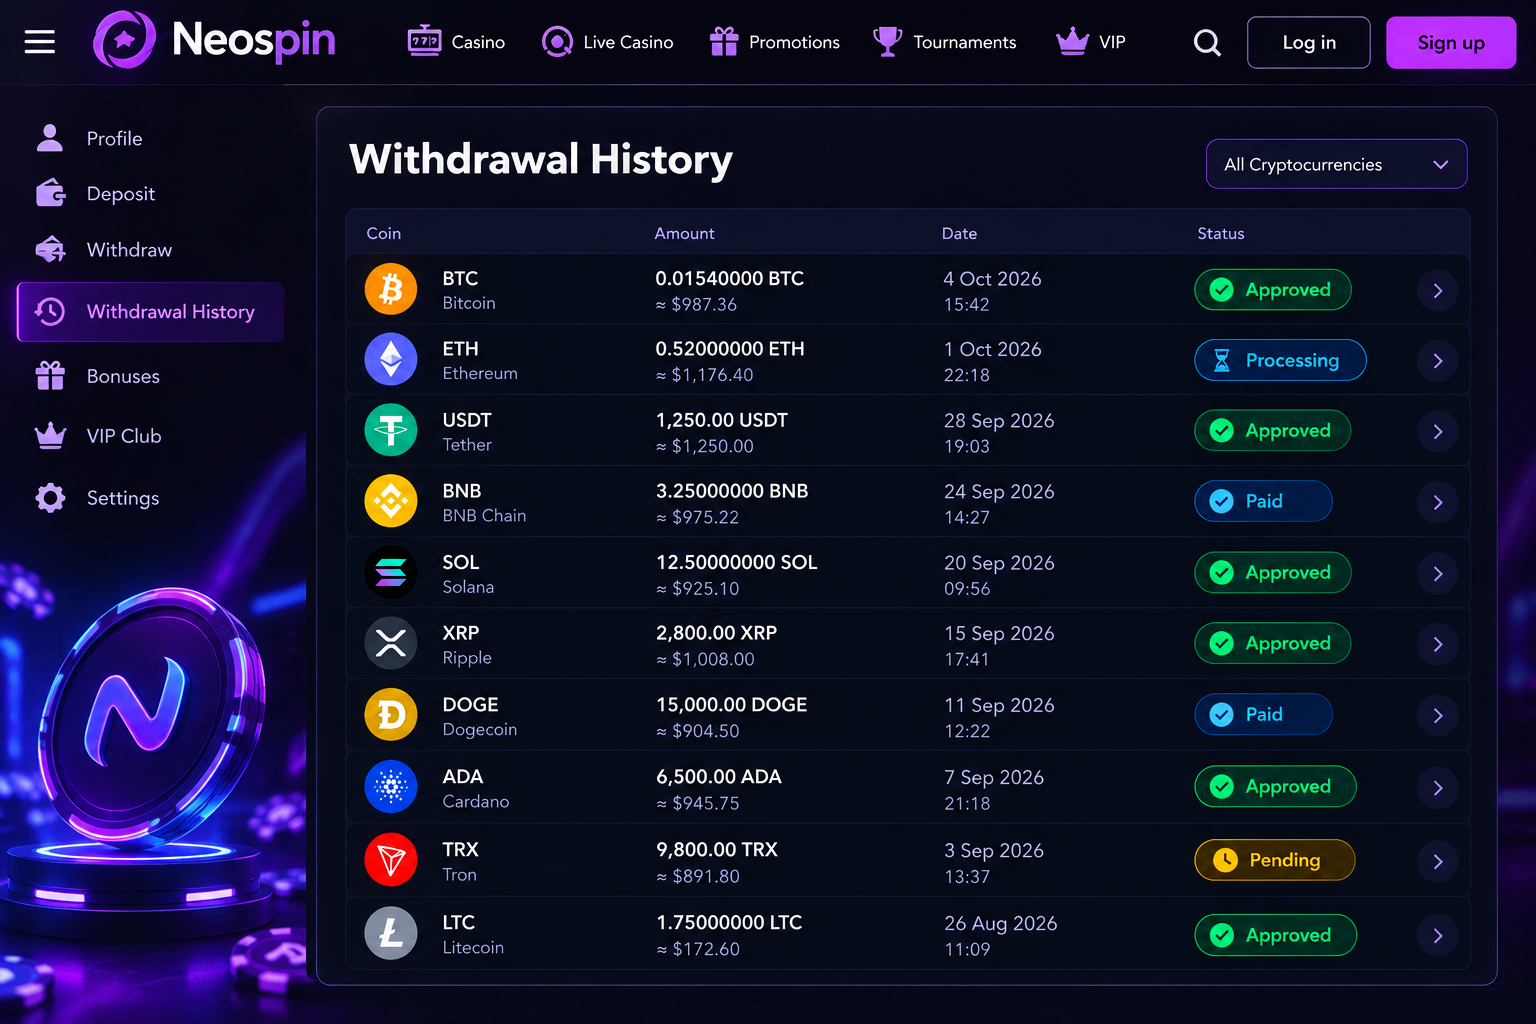Click the Tron coin icon
The image size is (1536, 1024).
(391, 860)
